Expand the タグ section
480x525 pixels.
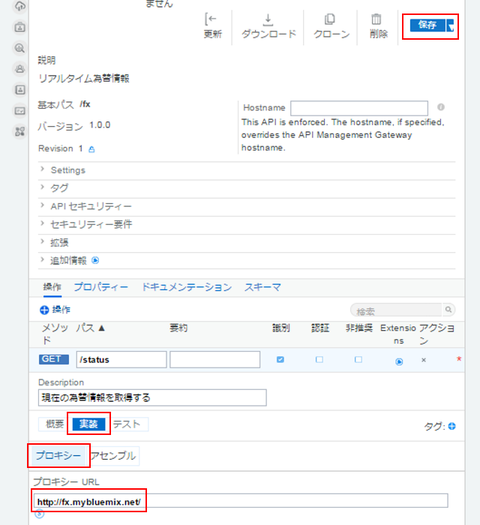pos(247,188)
